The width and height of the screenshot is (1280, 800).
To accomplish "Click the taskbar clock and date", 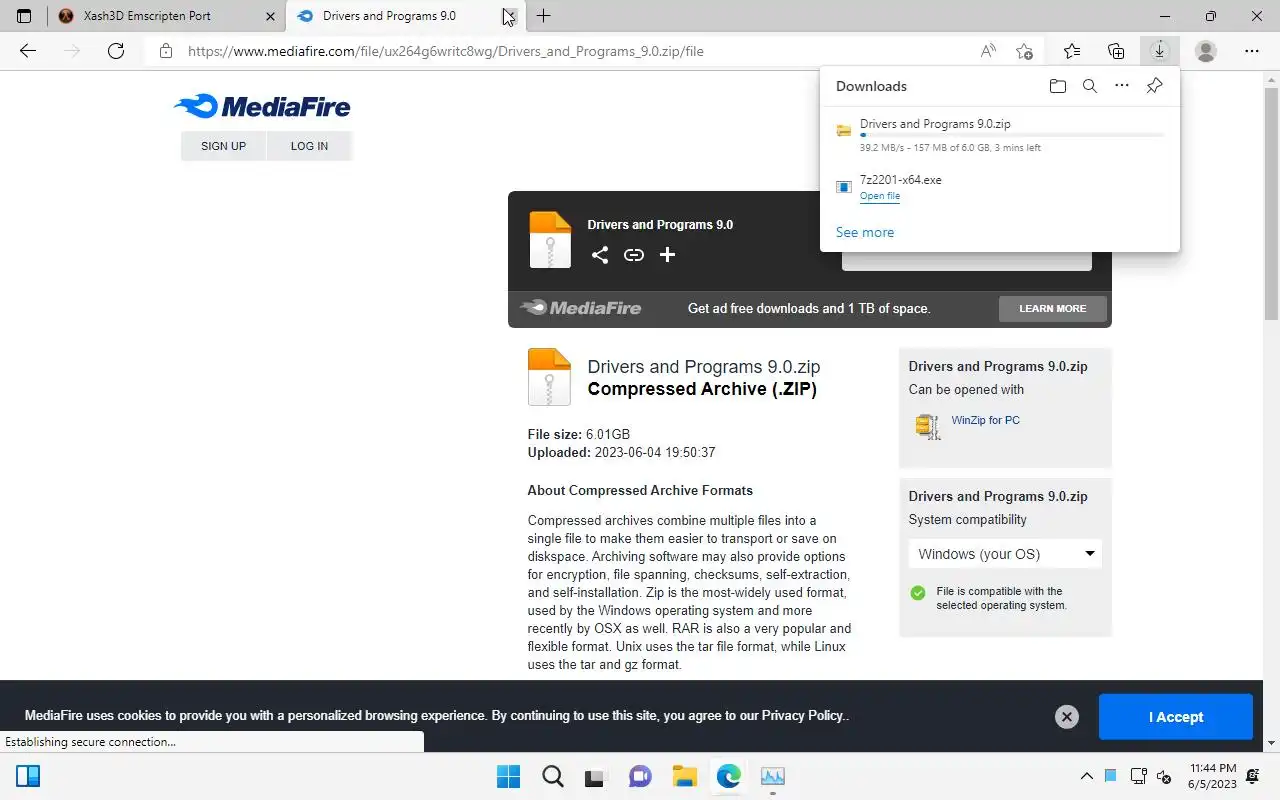I will tap(1213, 776).
